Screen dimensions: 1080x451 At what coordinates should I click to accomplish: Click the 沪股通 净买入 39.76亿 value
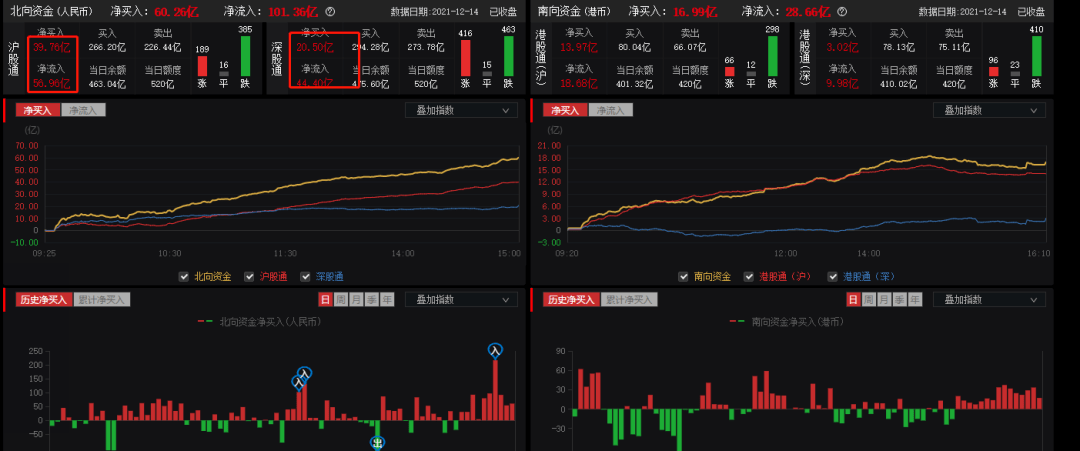coord(50,47)
